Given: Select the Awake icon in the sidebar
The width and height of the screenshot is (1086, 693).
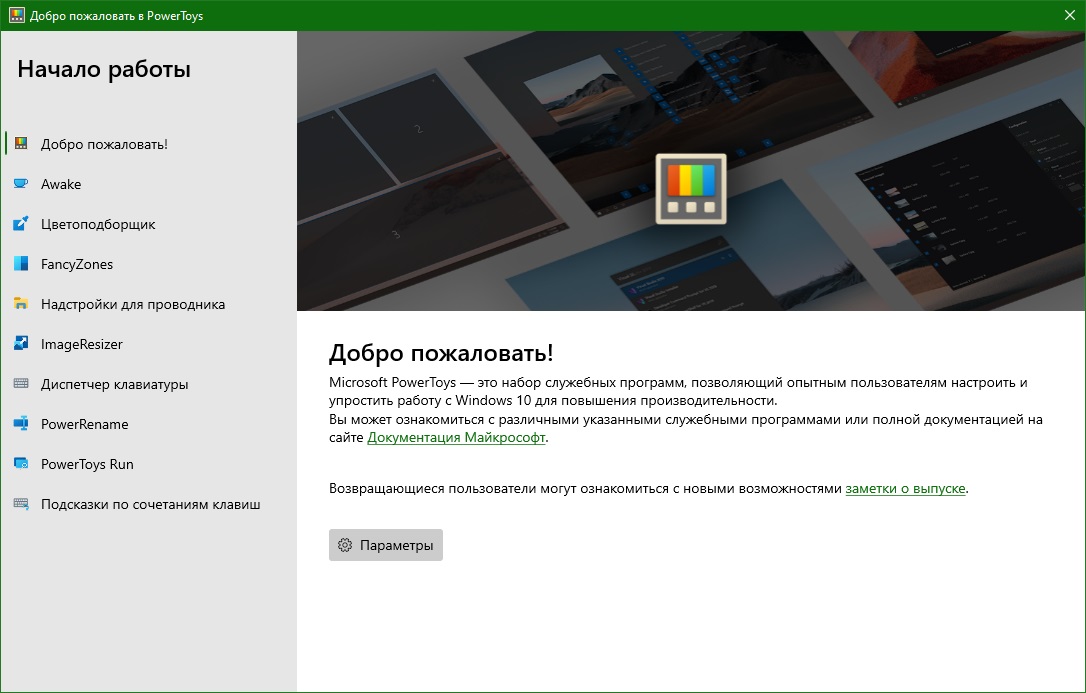Looking at the screenshot, I should click(24, 184).
